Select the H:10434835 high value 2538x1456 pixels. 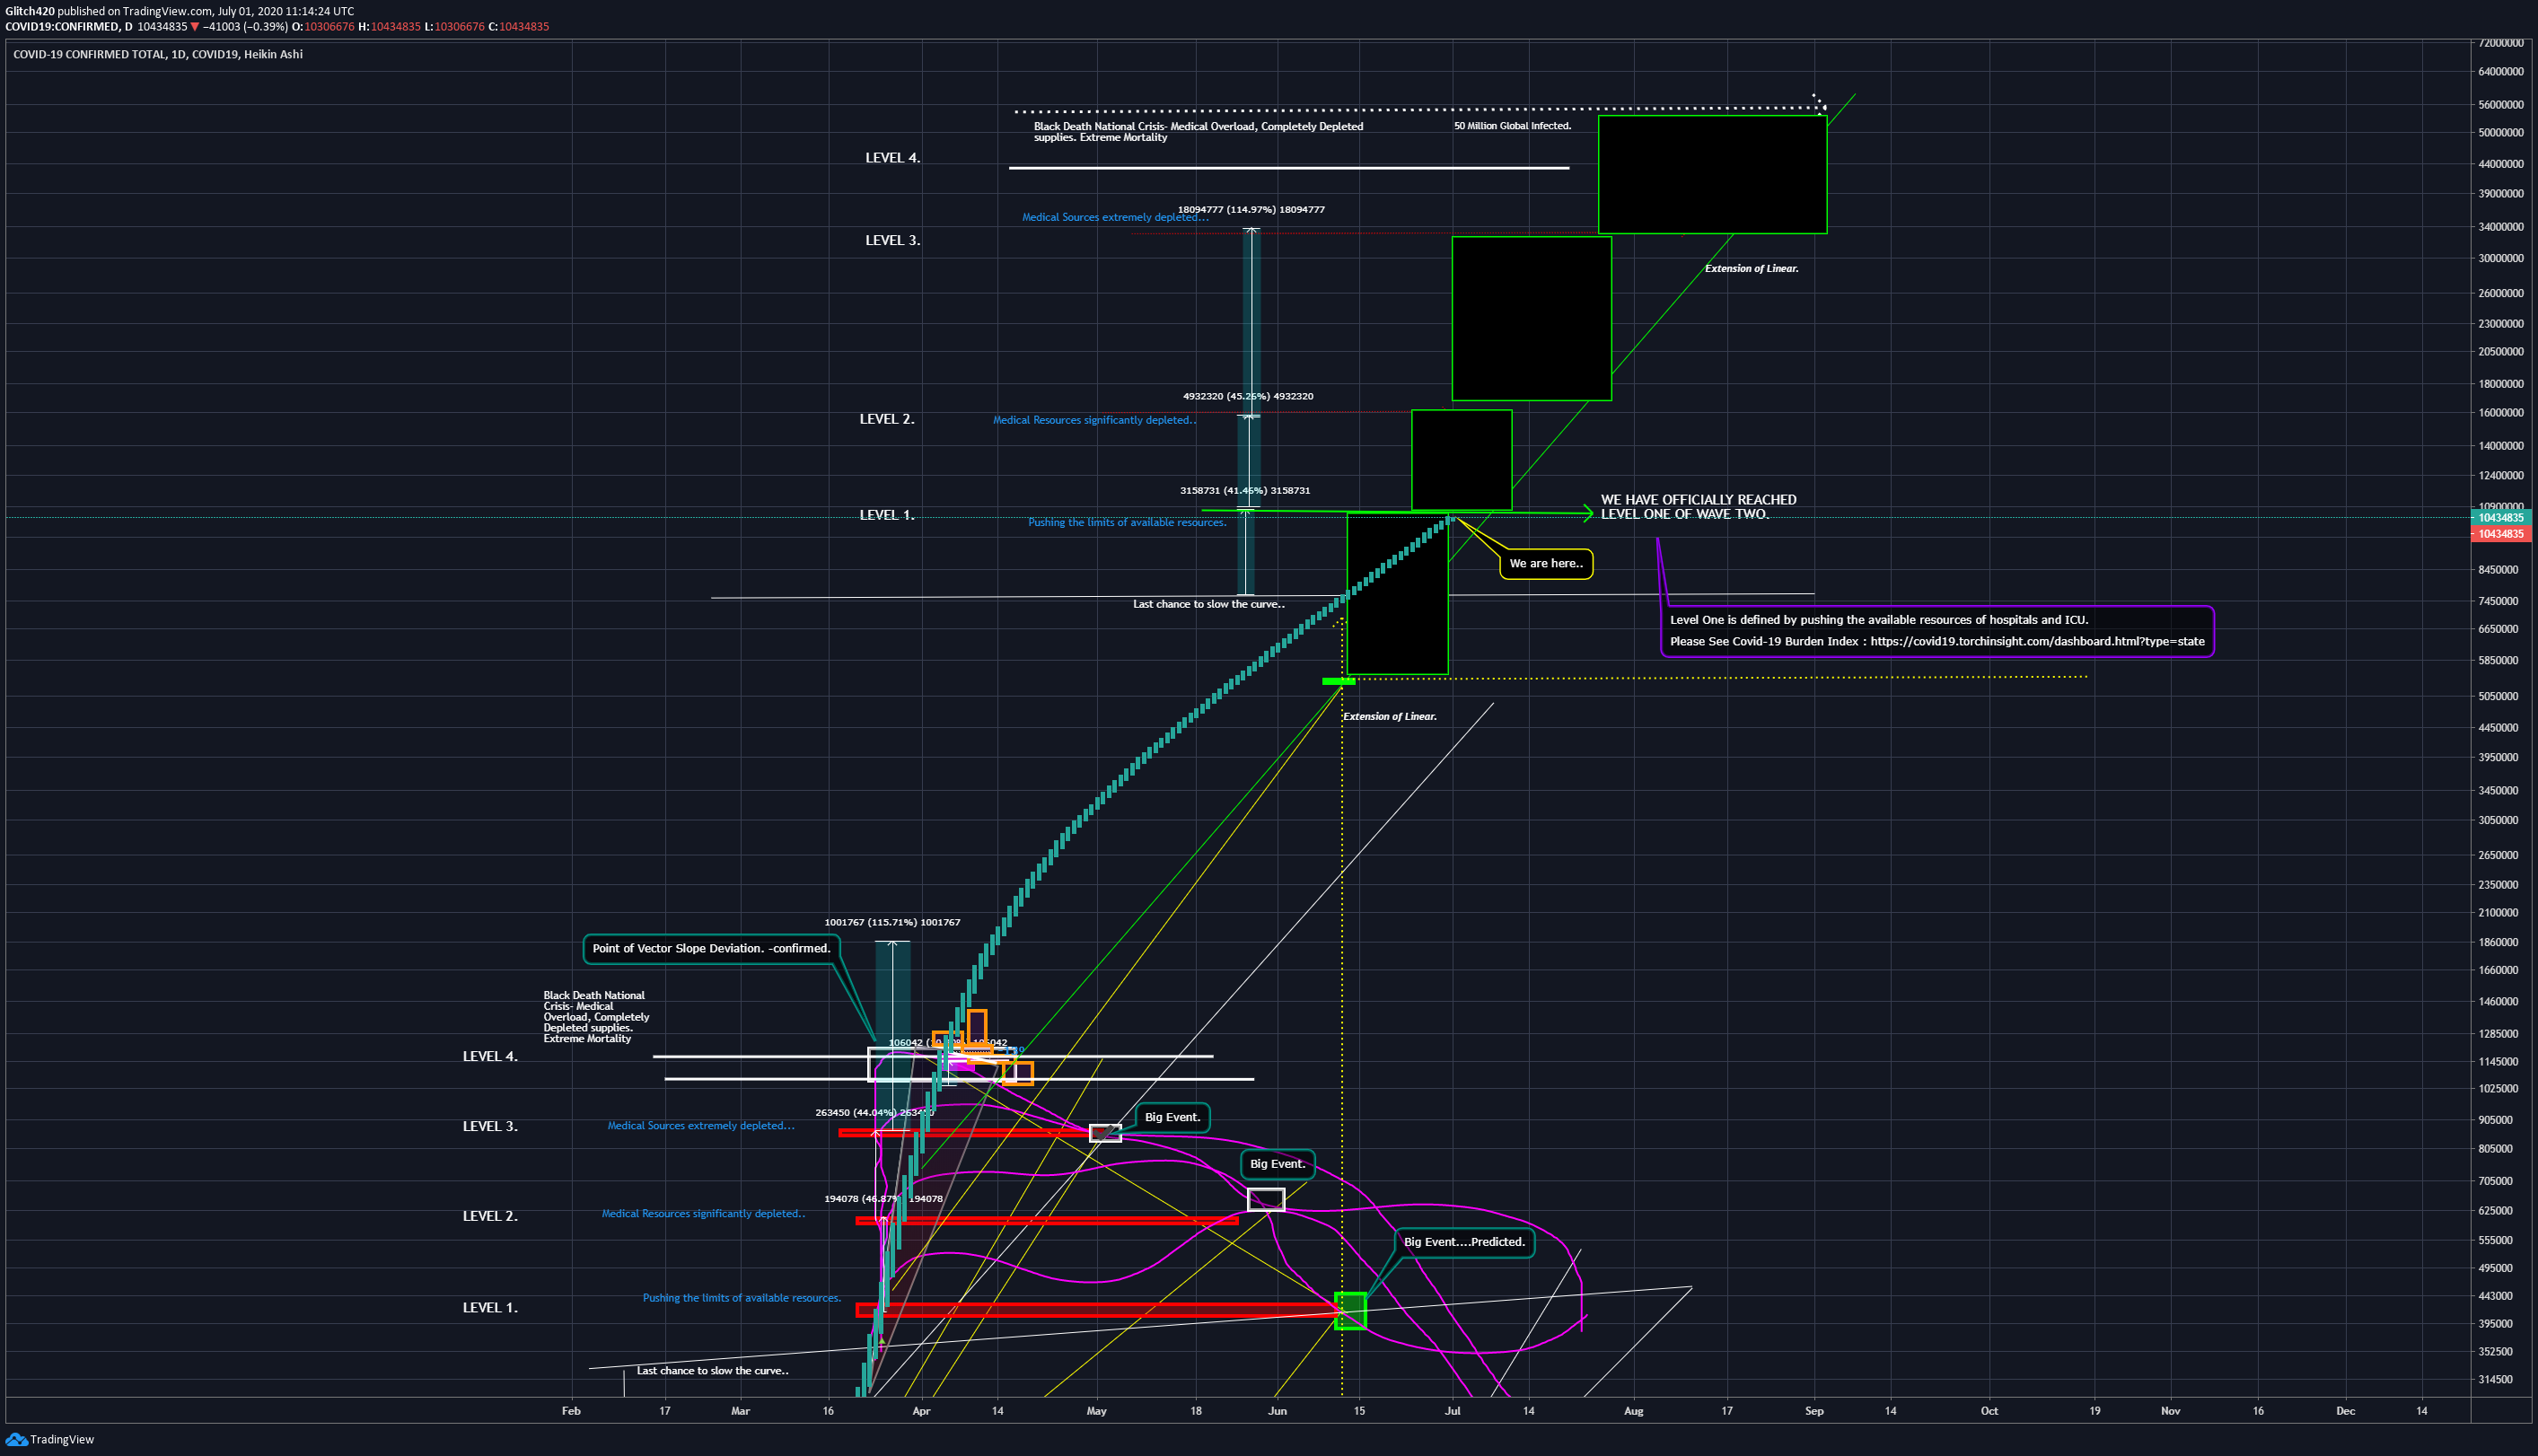[389, 27]
